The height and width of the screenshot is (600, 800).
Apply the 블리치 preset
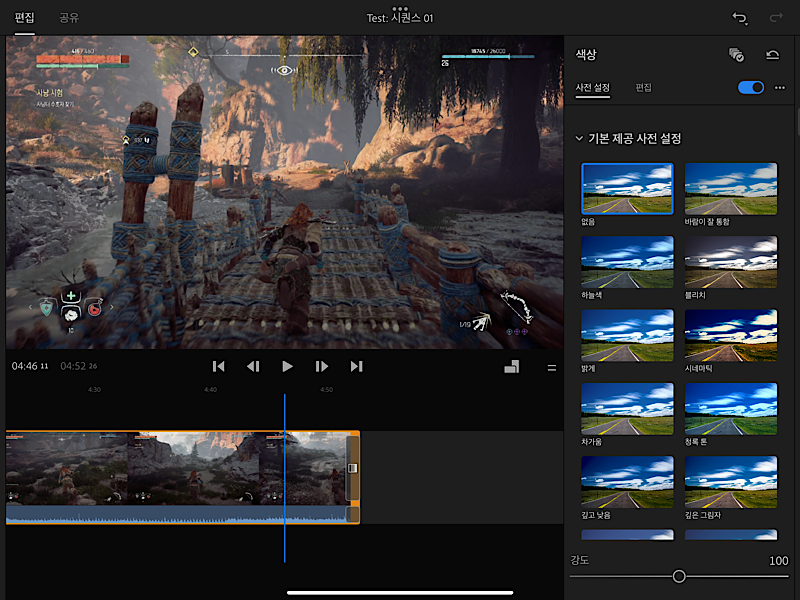pos(731,262)
